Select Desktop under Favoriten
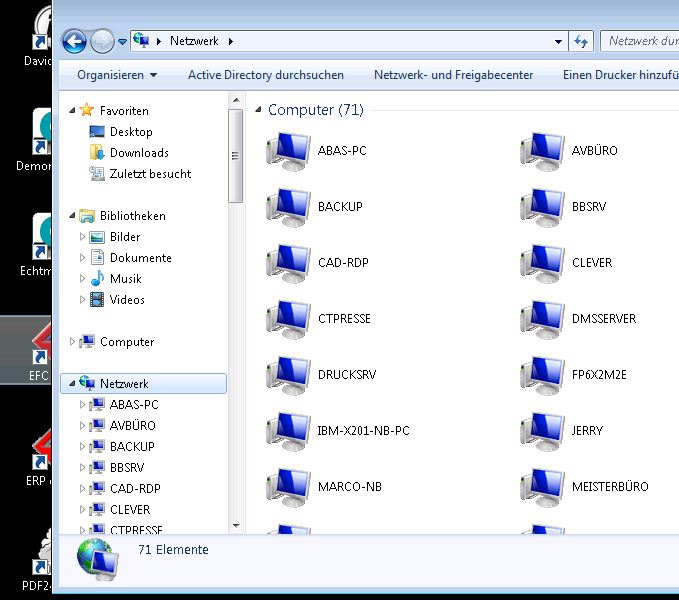The height and width of the screenshot is (600, 679). [x=131, y=132]
